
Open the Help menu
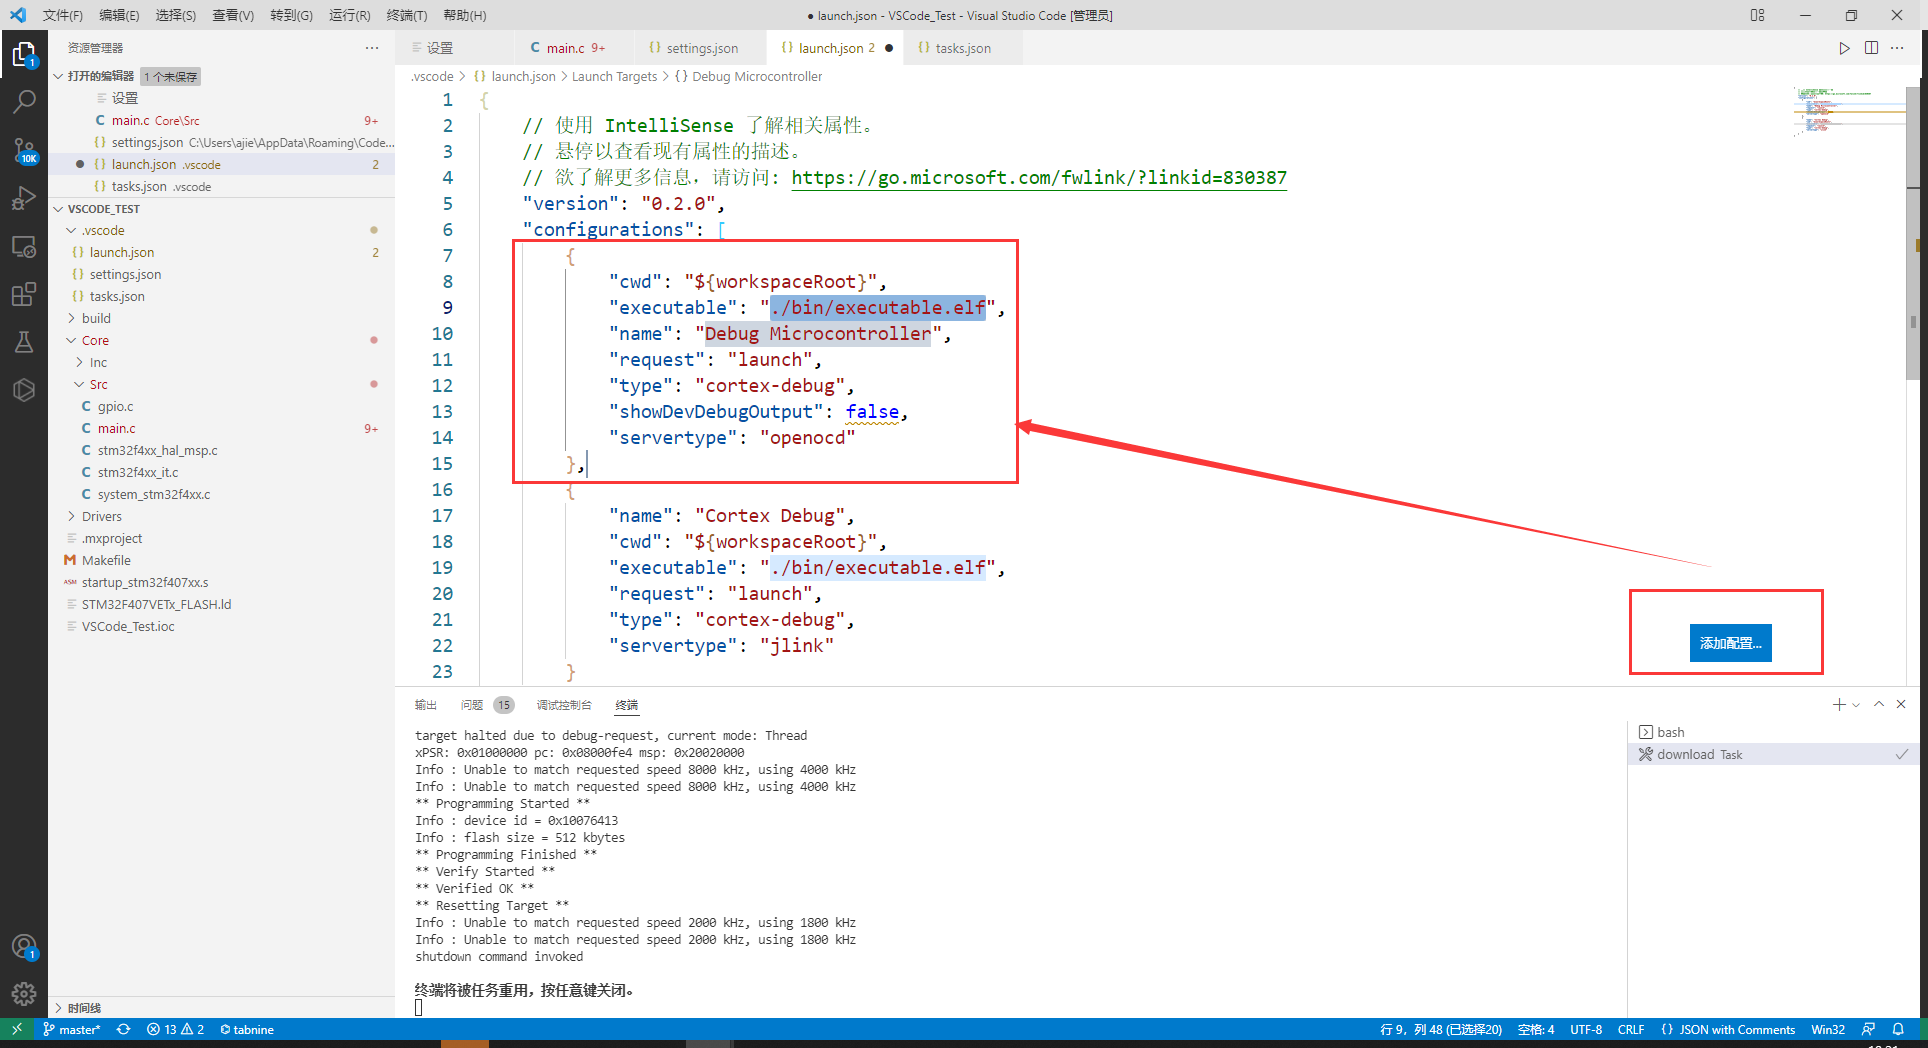click(464, 15)
